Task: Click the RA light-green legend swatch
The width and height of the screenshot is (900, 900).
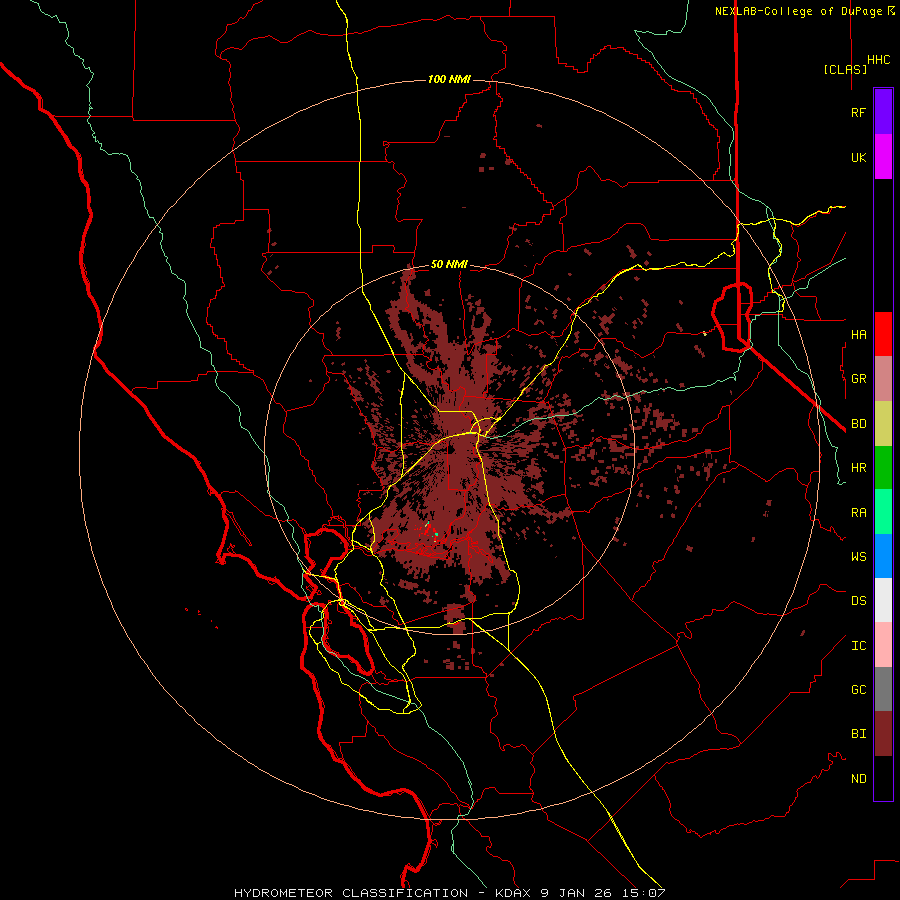Action: point(883,512)
